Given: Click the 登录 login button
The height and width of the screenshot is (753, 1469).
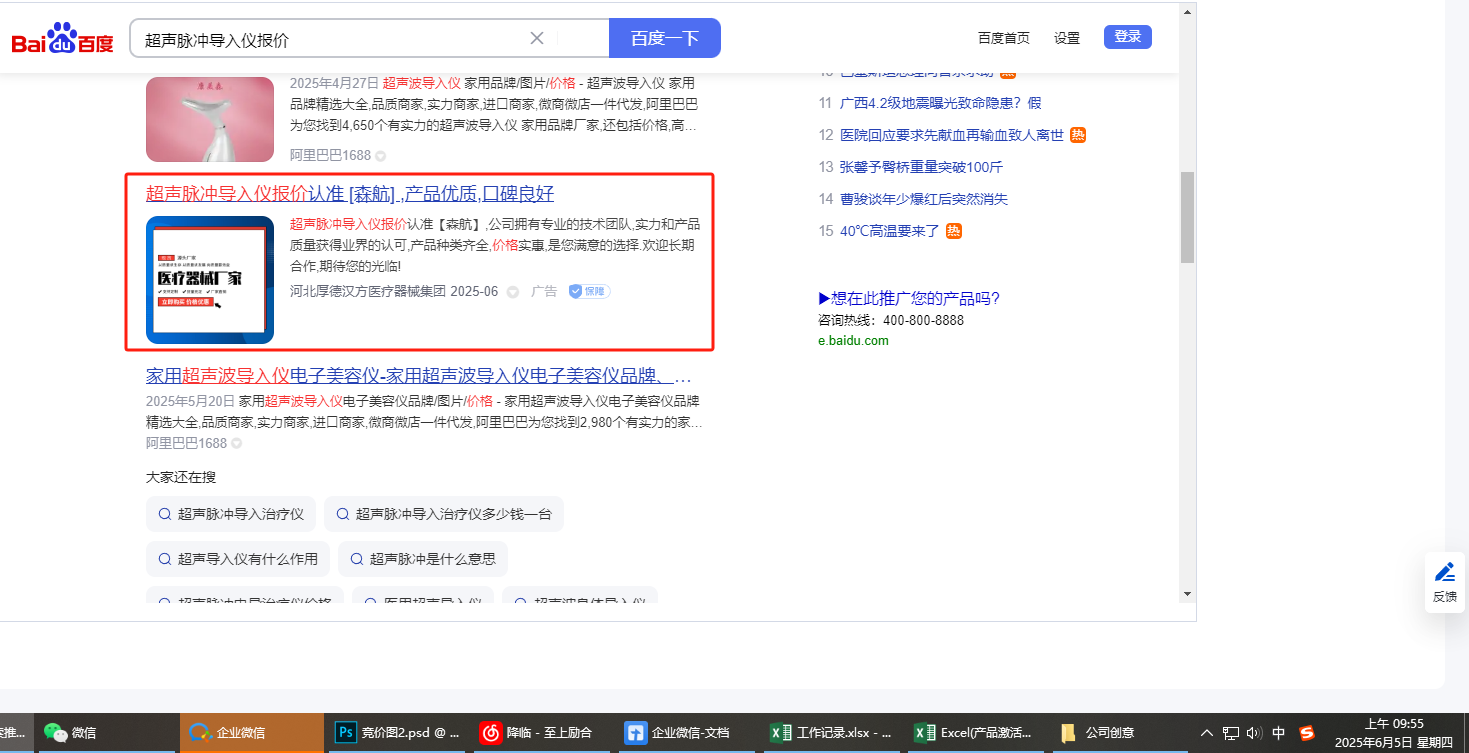Looking at the screenshot, I should [x=1127, y=37].
